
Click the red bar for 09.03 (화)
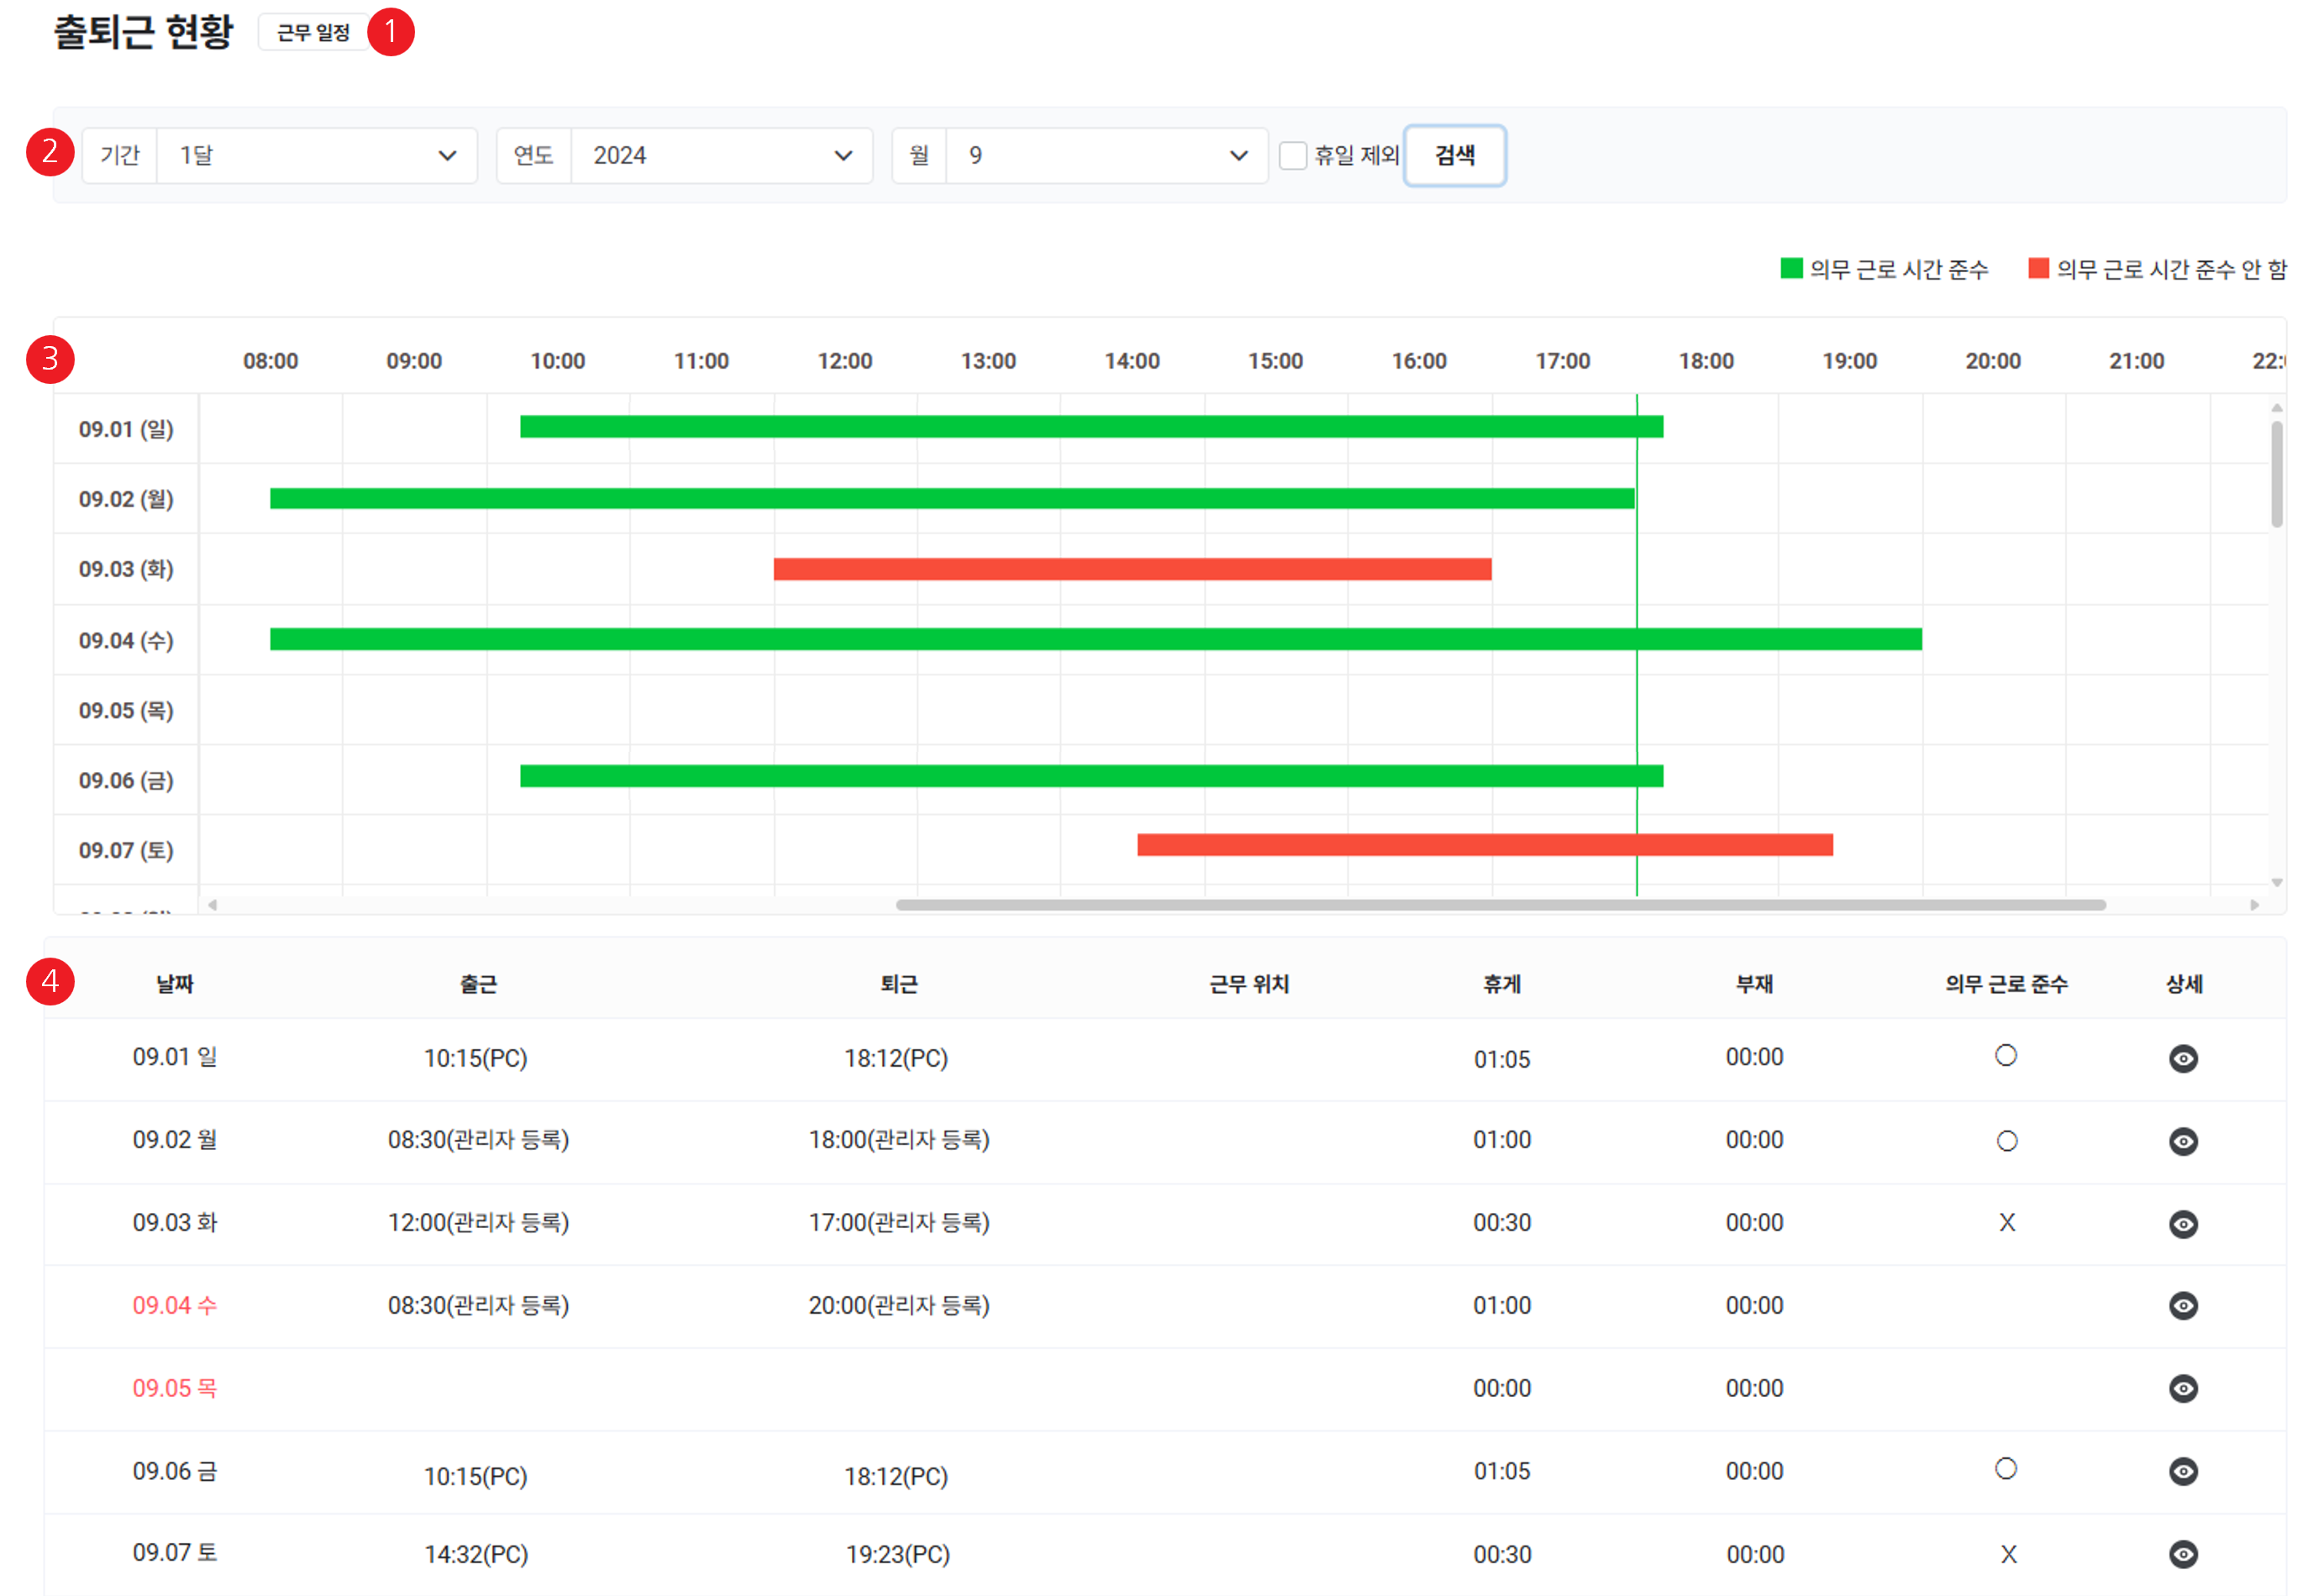[x=1132, y=569]
